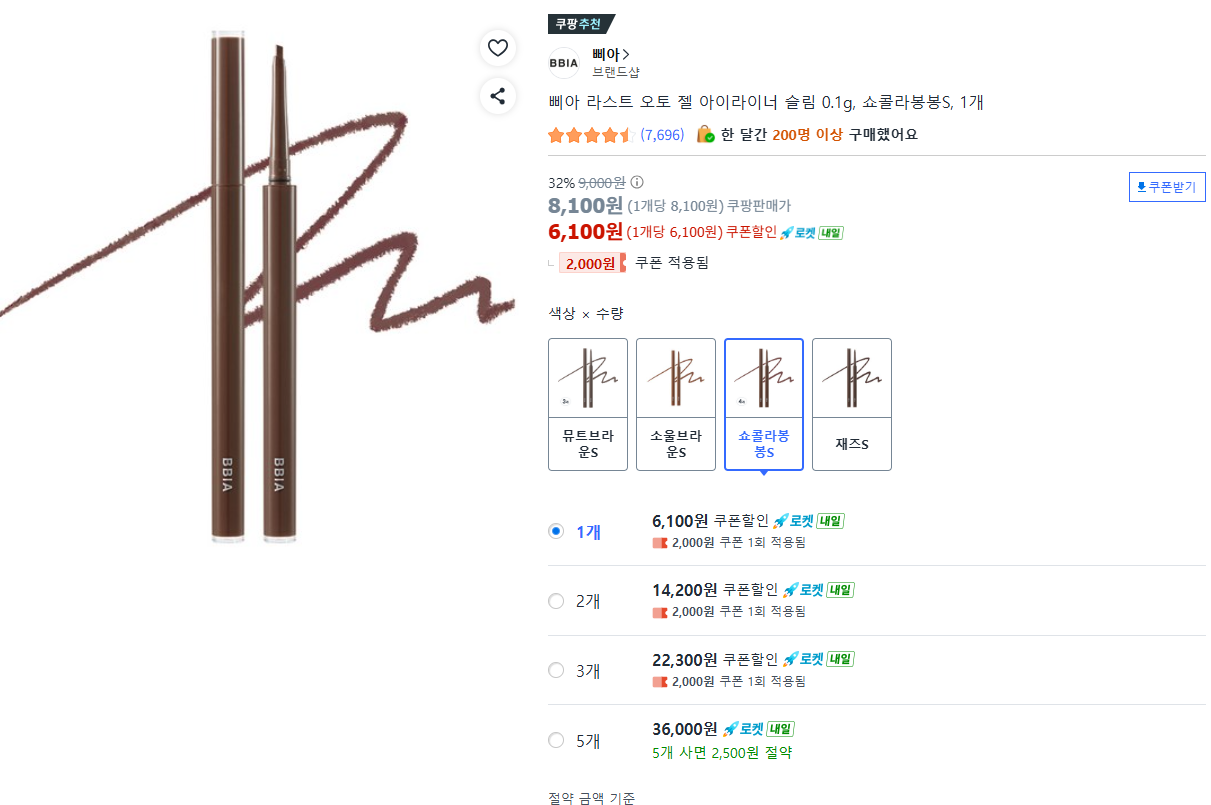Select the 쇼콜라봉봉S color tab
This screenshot has height=805, width=1211.
764,404
